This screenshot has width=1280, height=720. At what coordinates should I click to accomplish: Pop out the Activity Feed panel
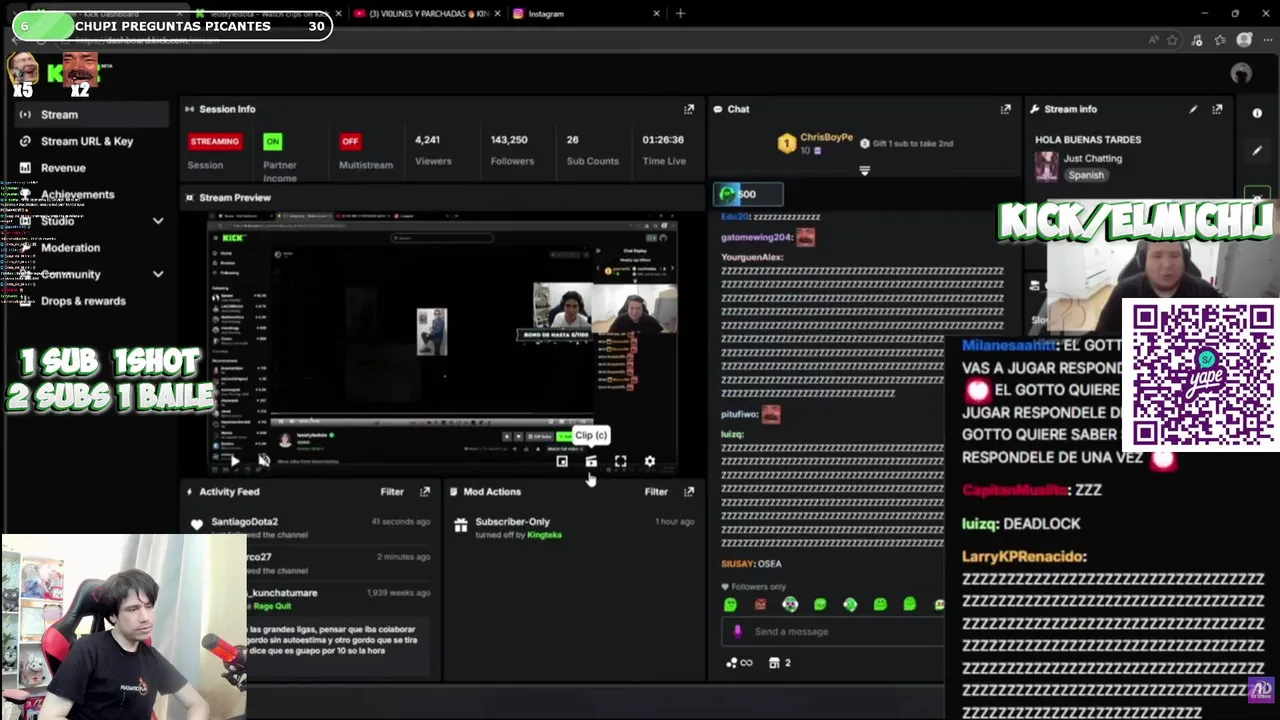pos(425,491)
